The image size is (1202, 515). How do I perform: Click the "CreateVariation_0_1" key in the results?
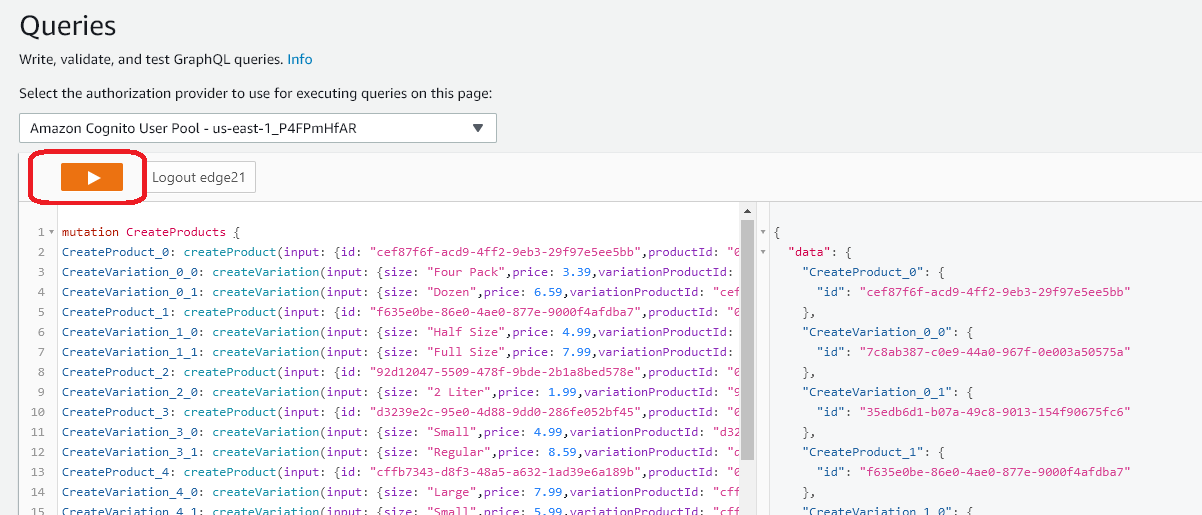[871, 392]
